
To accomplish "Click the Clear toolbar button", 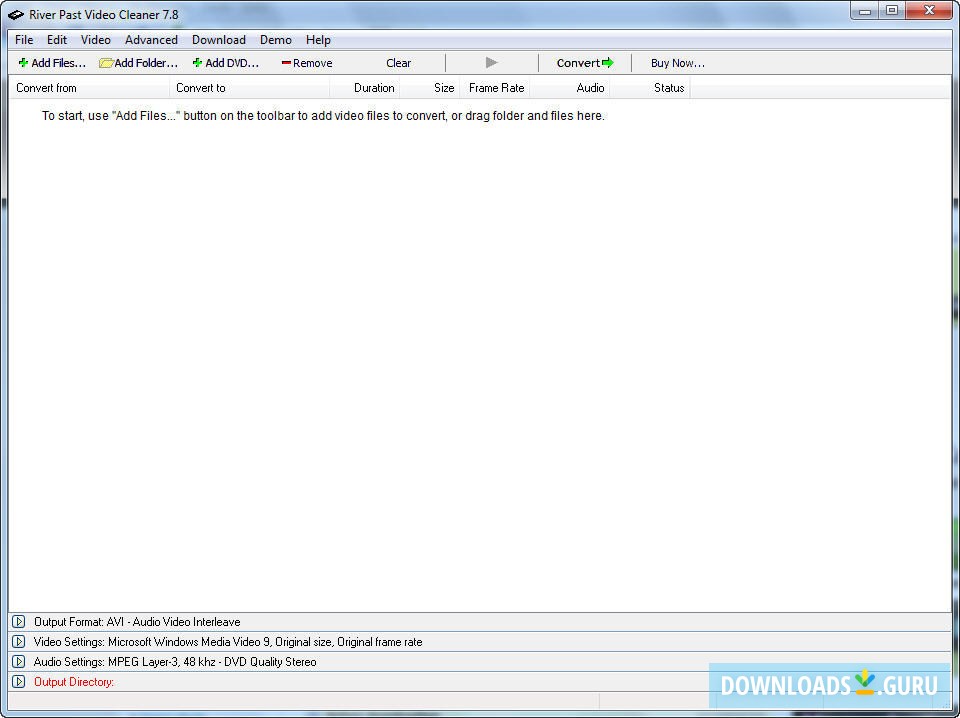I will pyautogui.click(x=398, y=63).
